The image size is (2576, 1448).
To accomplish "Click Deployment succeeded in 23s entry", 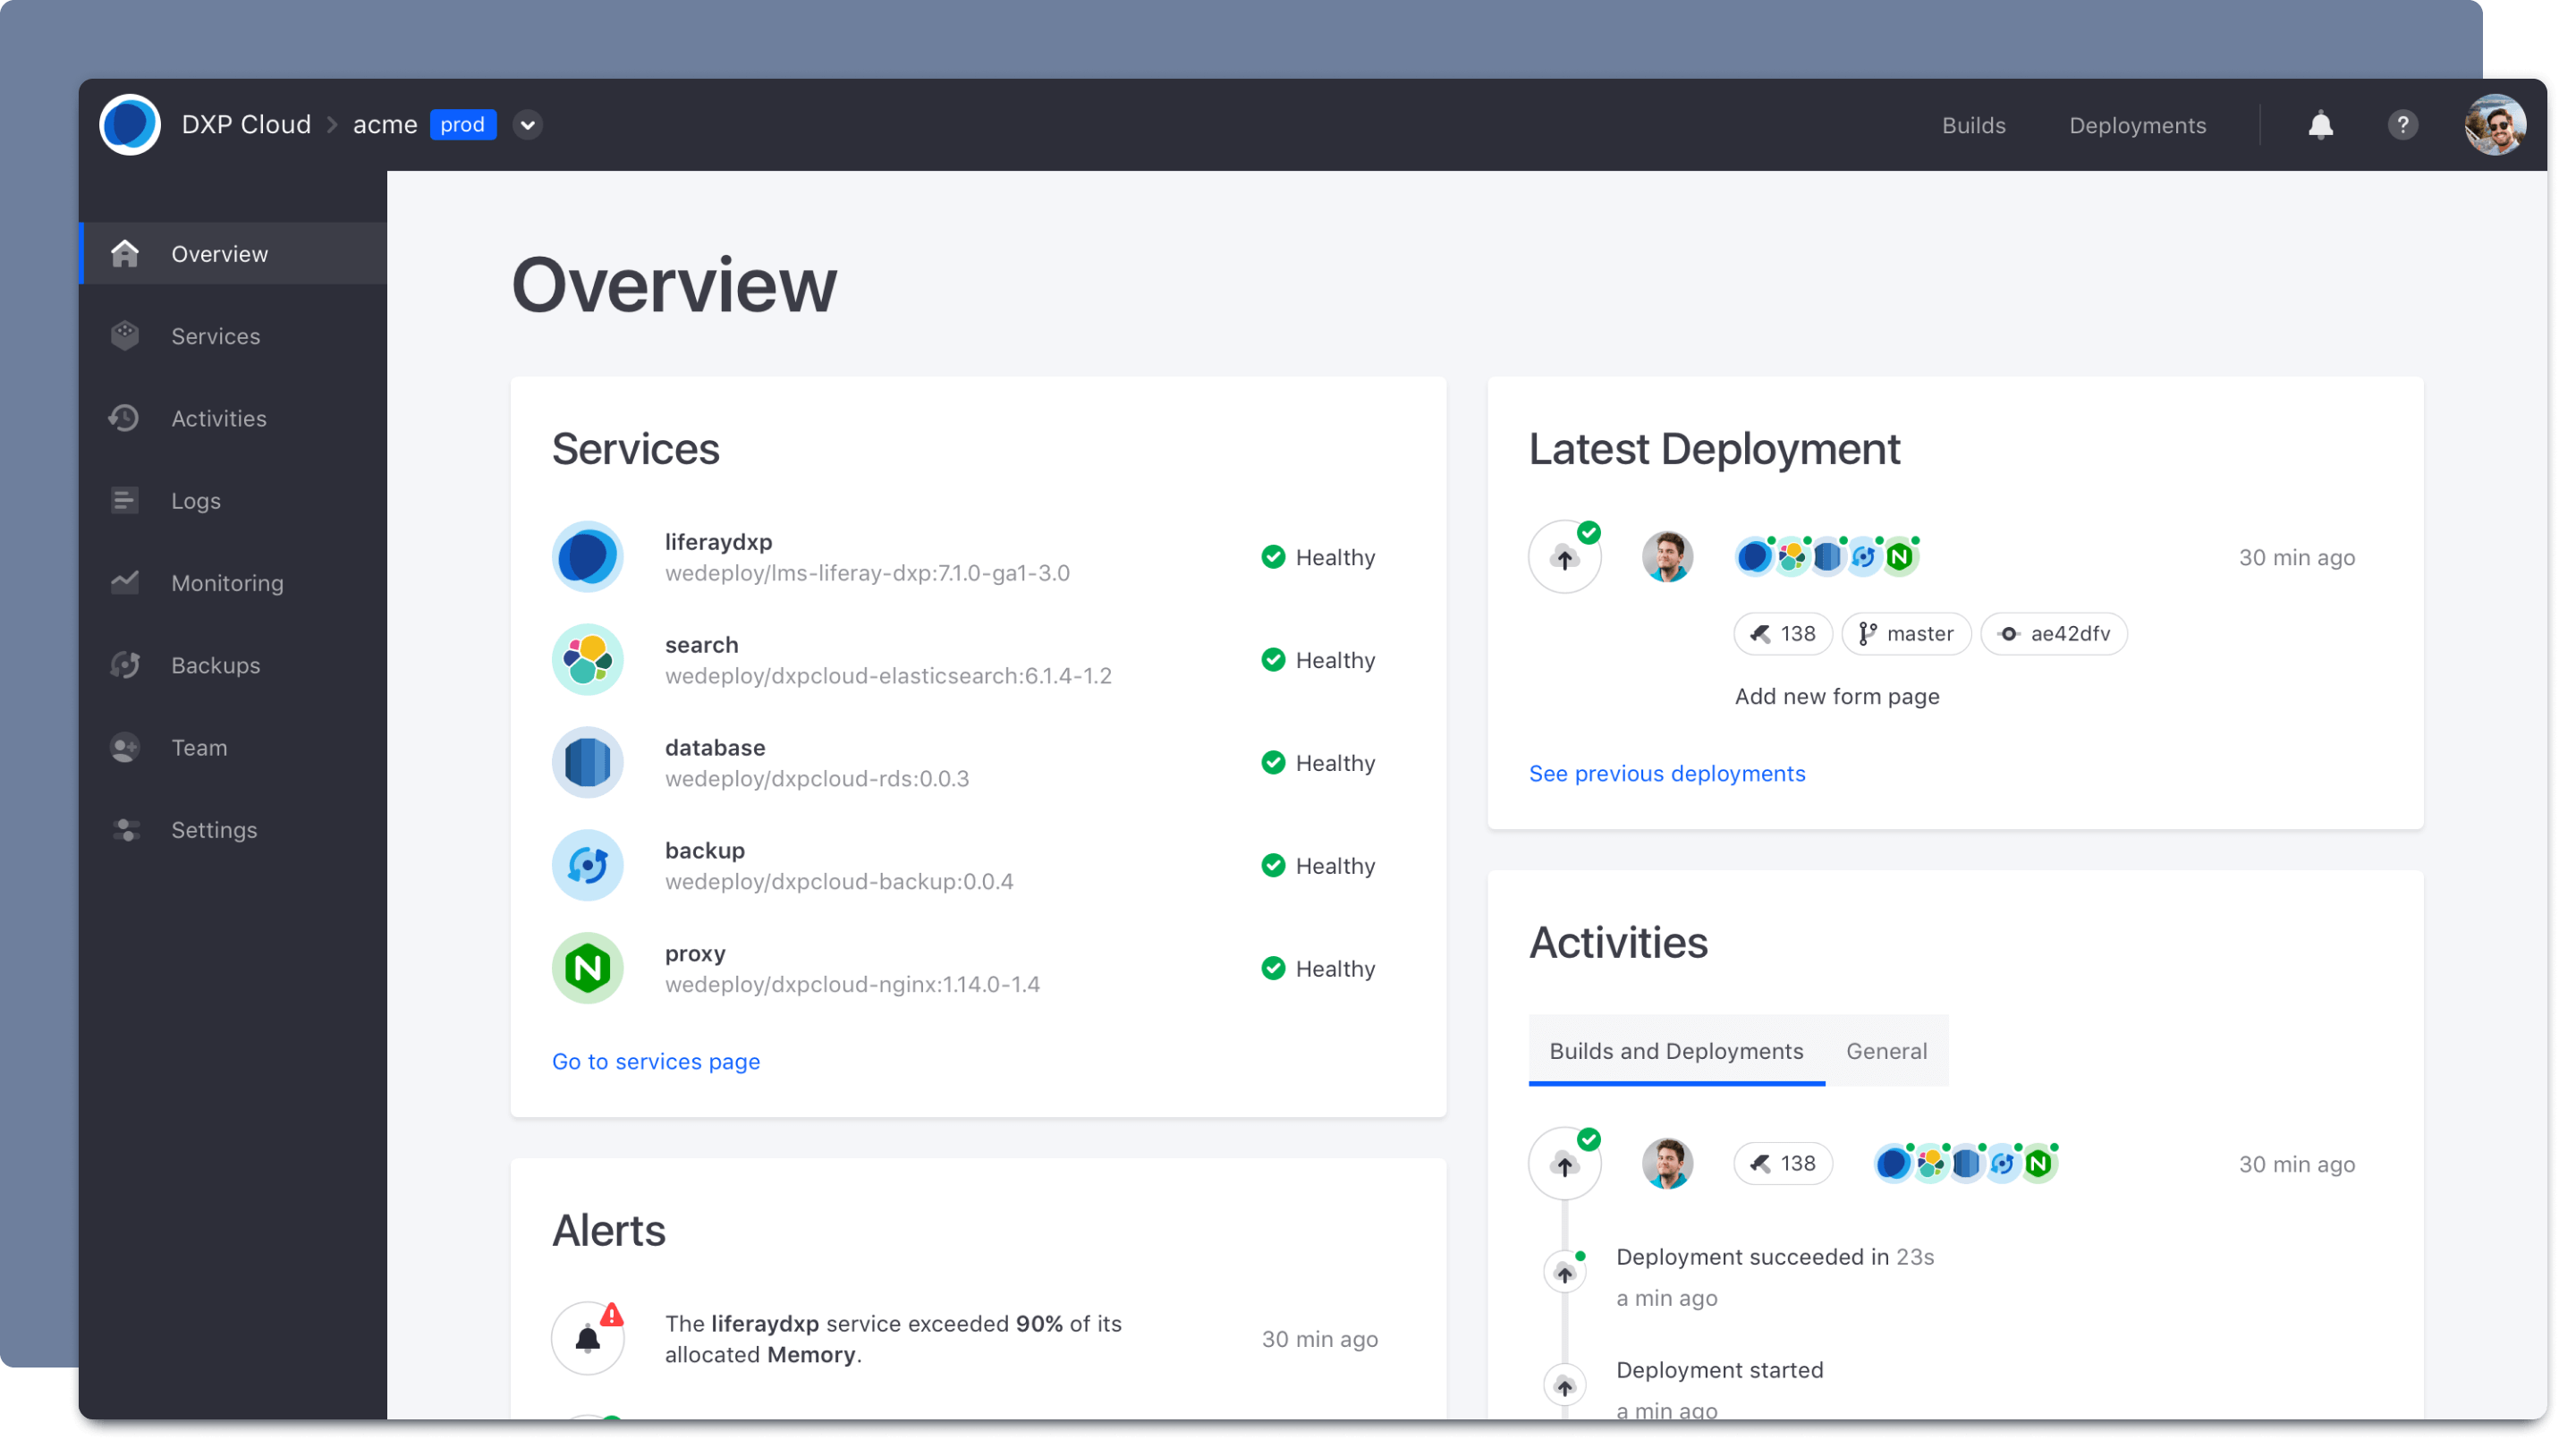I will [x=1775, y=1257].
